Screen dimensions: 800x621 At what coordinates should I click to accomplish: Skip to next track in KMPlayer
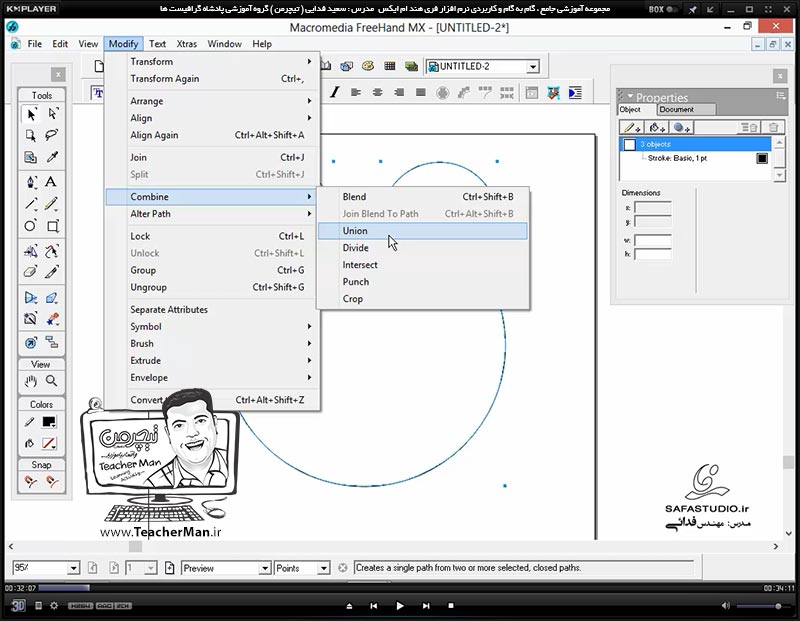[x=426, y=606]
